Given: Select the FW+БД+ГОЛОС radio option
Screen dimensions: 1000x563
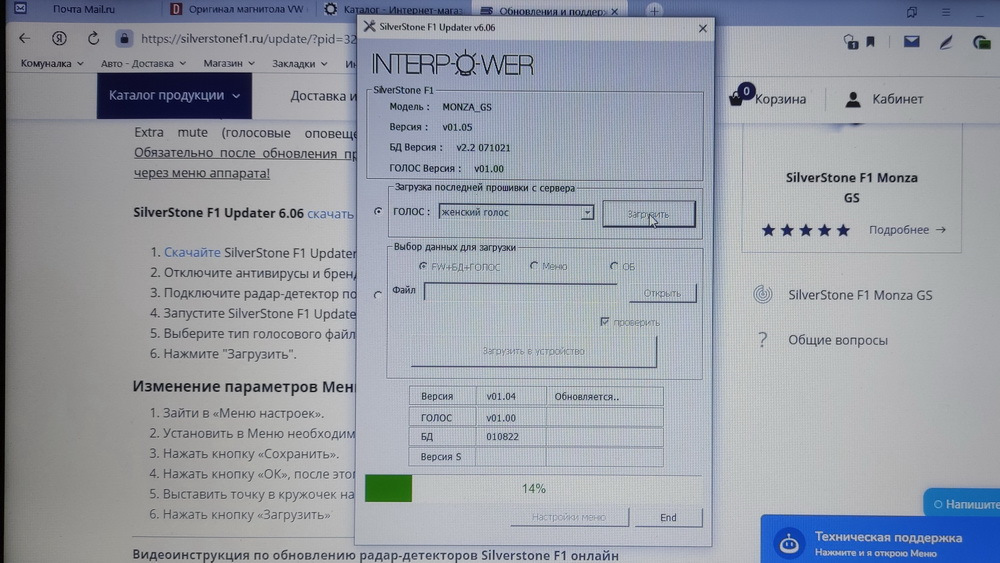Looking at the screenshot, I should point(423,266).
